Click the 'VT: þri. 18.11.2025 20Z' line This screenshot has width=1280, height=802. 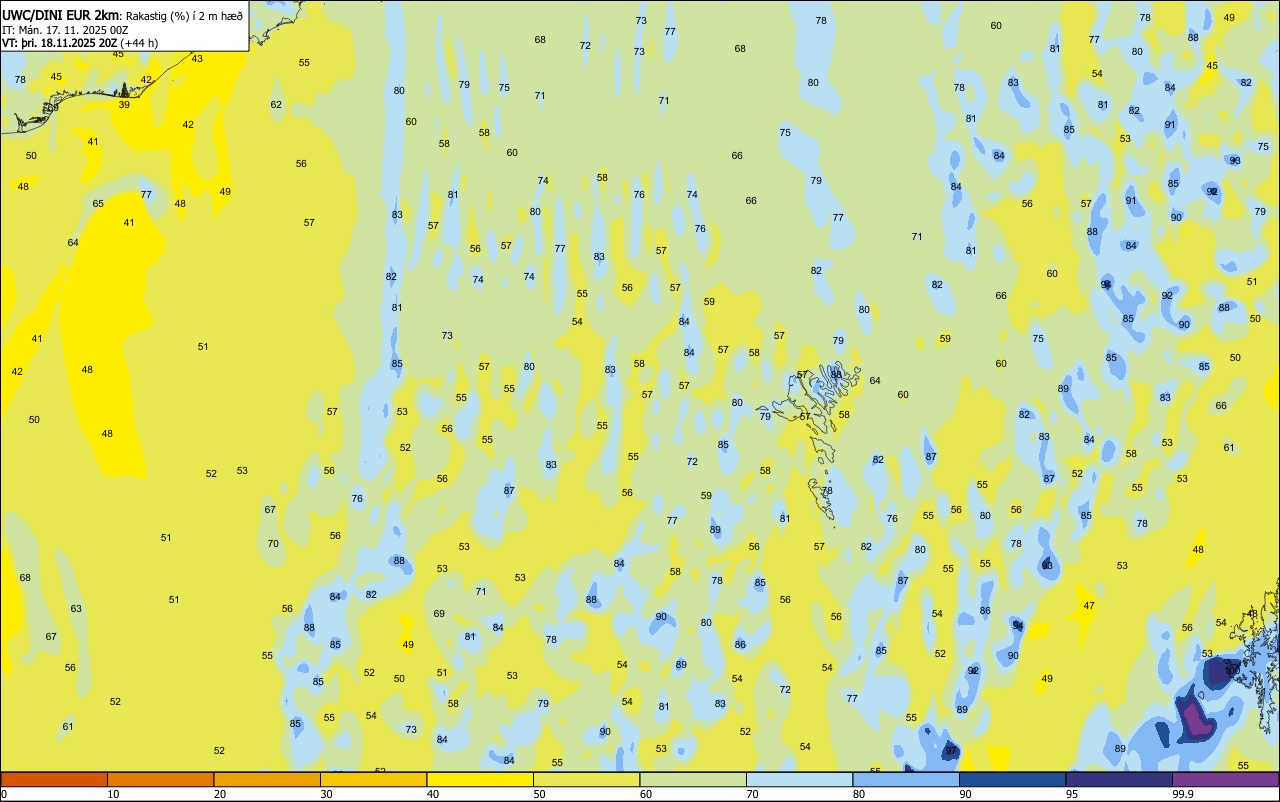pyautogui.click(x=60, y=43)
